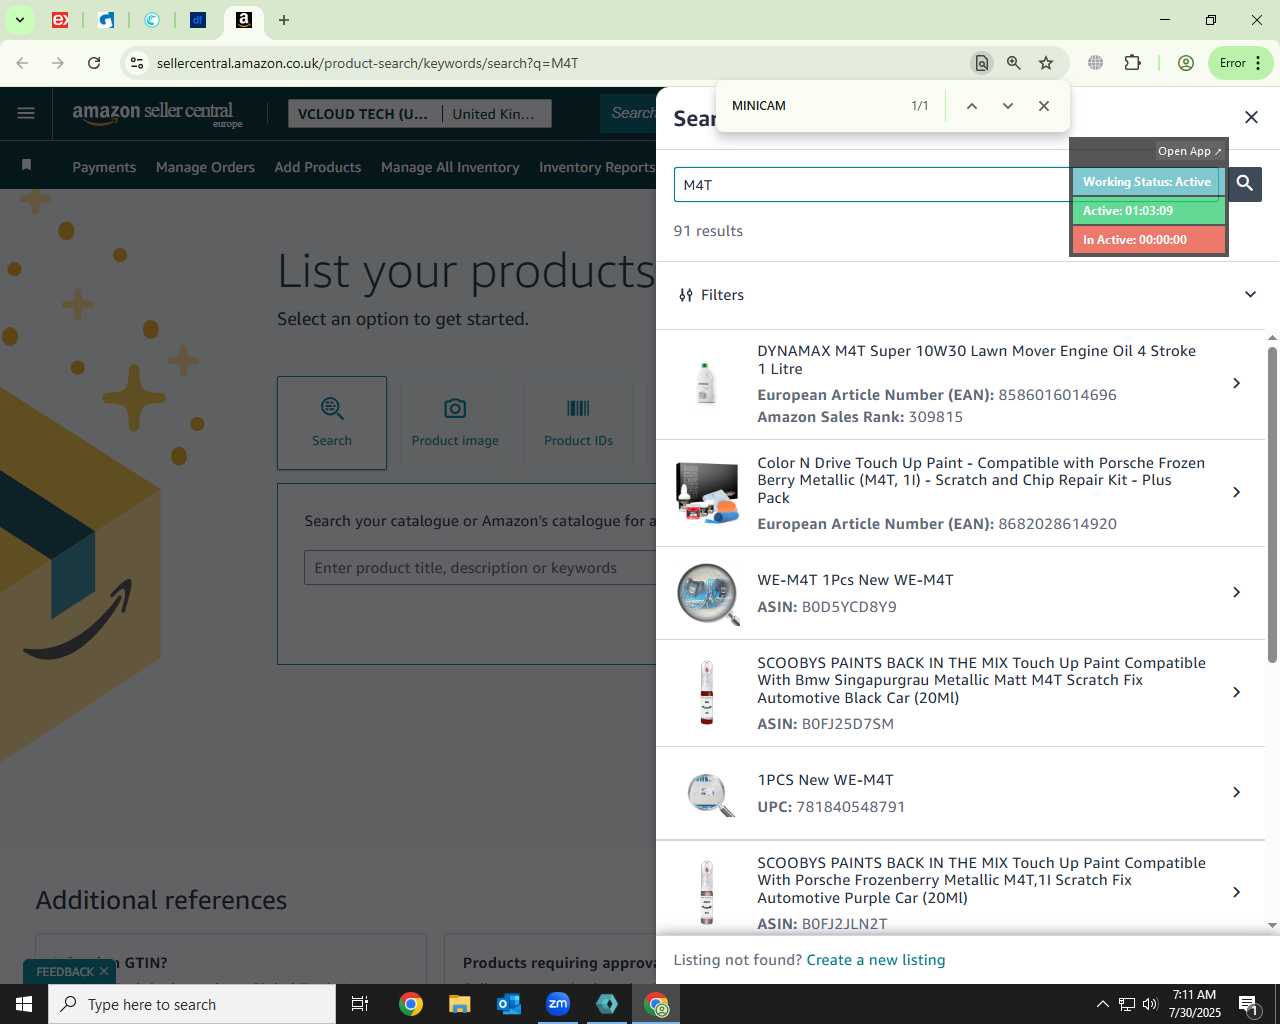Open Zoom from the taskbar
Viewport: 1280px width, 1024px height.
click(558, 1004)
